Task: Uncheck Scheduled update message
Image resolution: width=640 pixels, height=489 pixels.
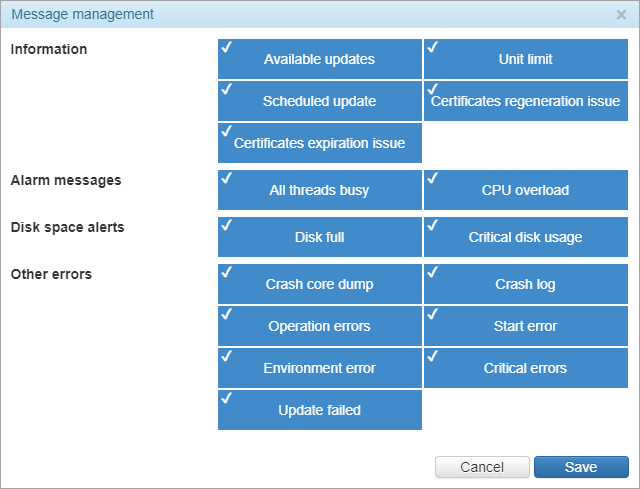Action: click(x=319, y=101)
